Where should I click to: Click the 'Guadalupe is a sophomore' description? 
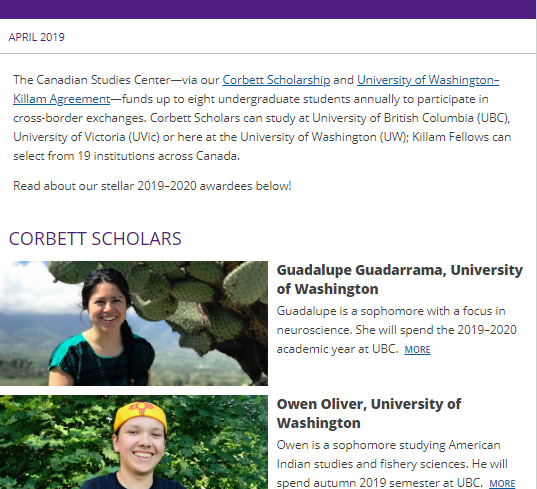click(397, 330)
